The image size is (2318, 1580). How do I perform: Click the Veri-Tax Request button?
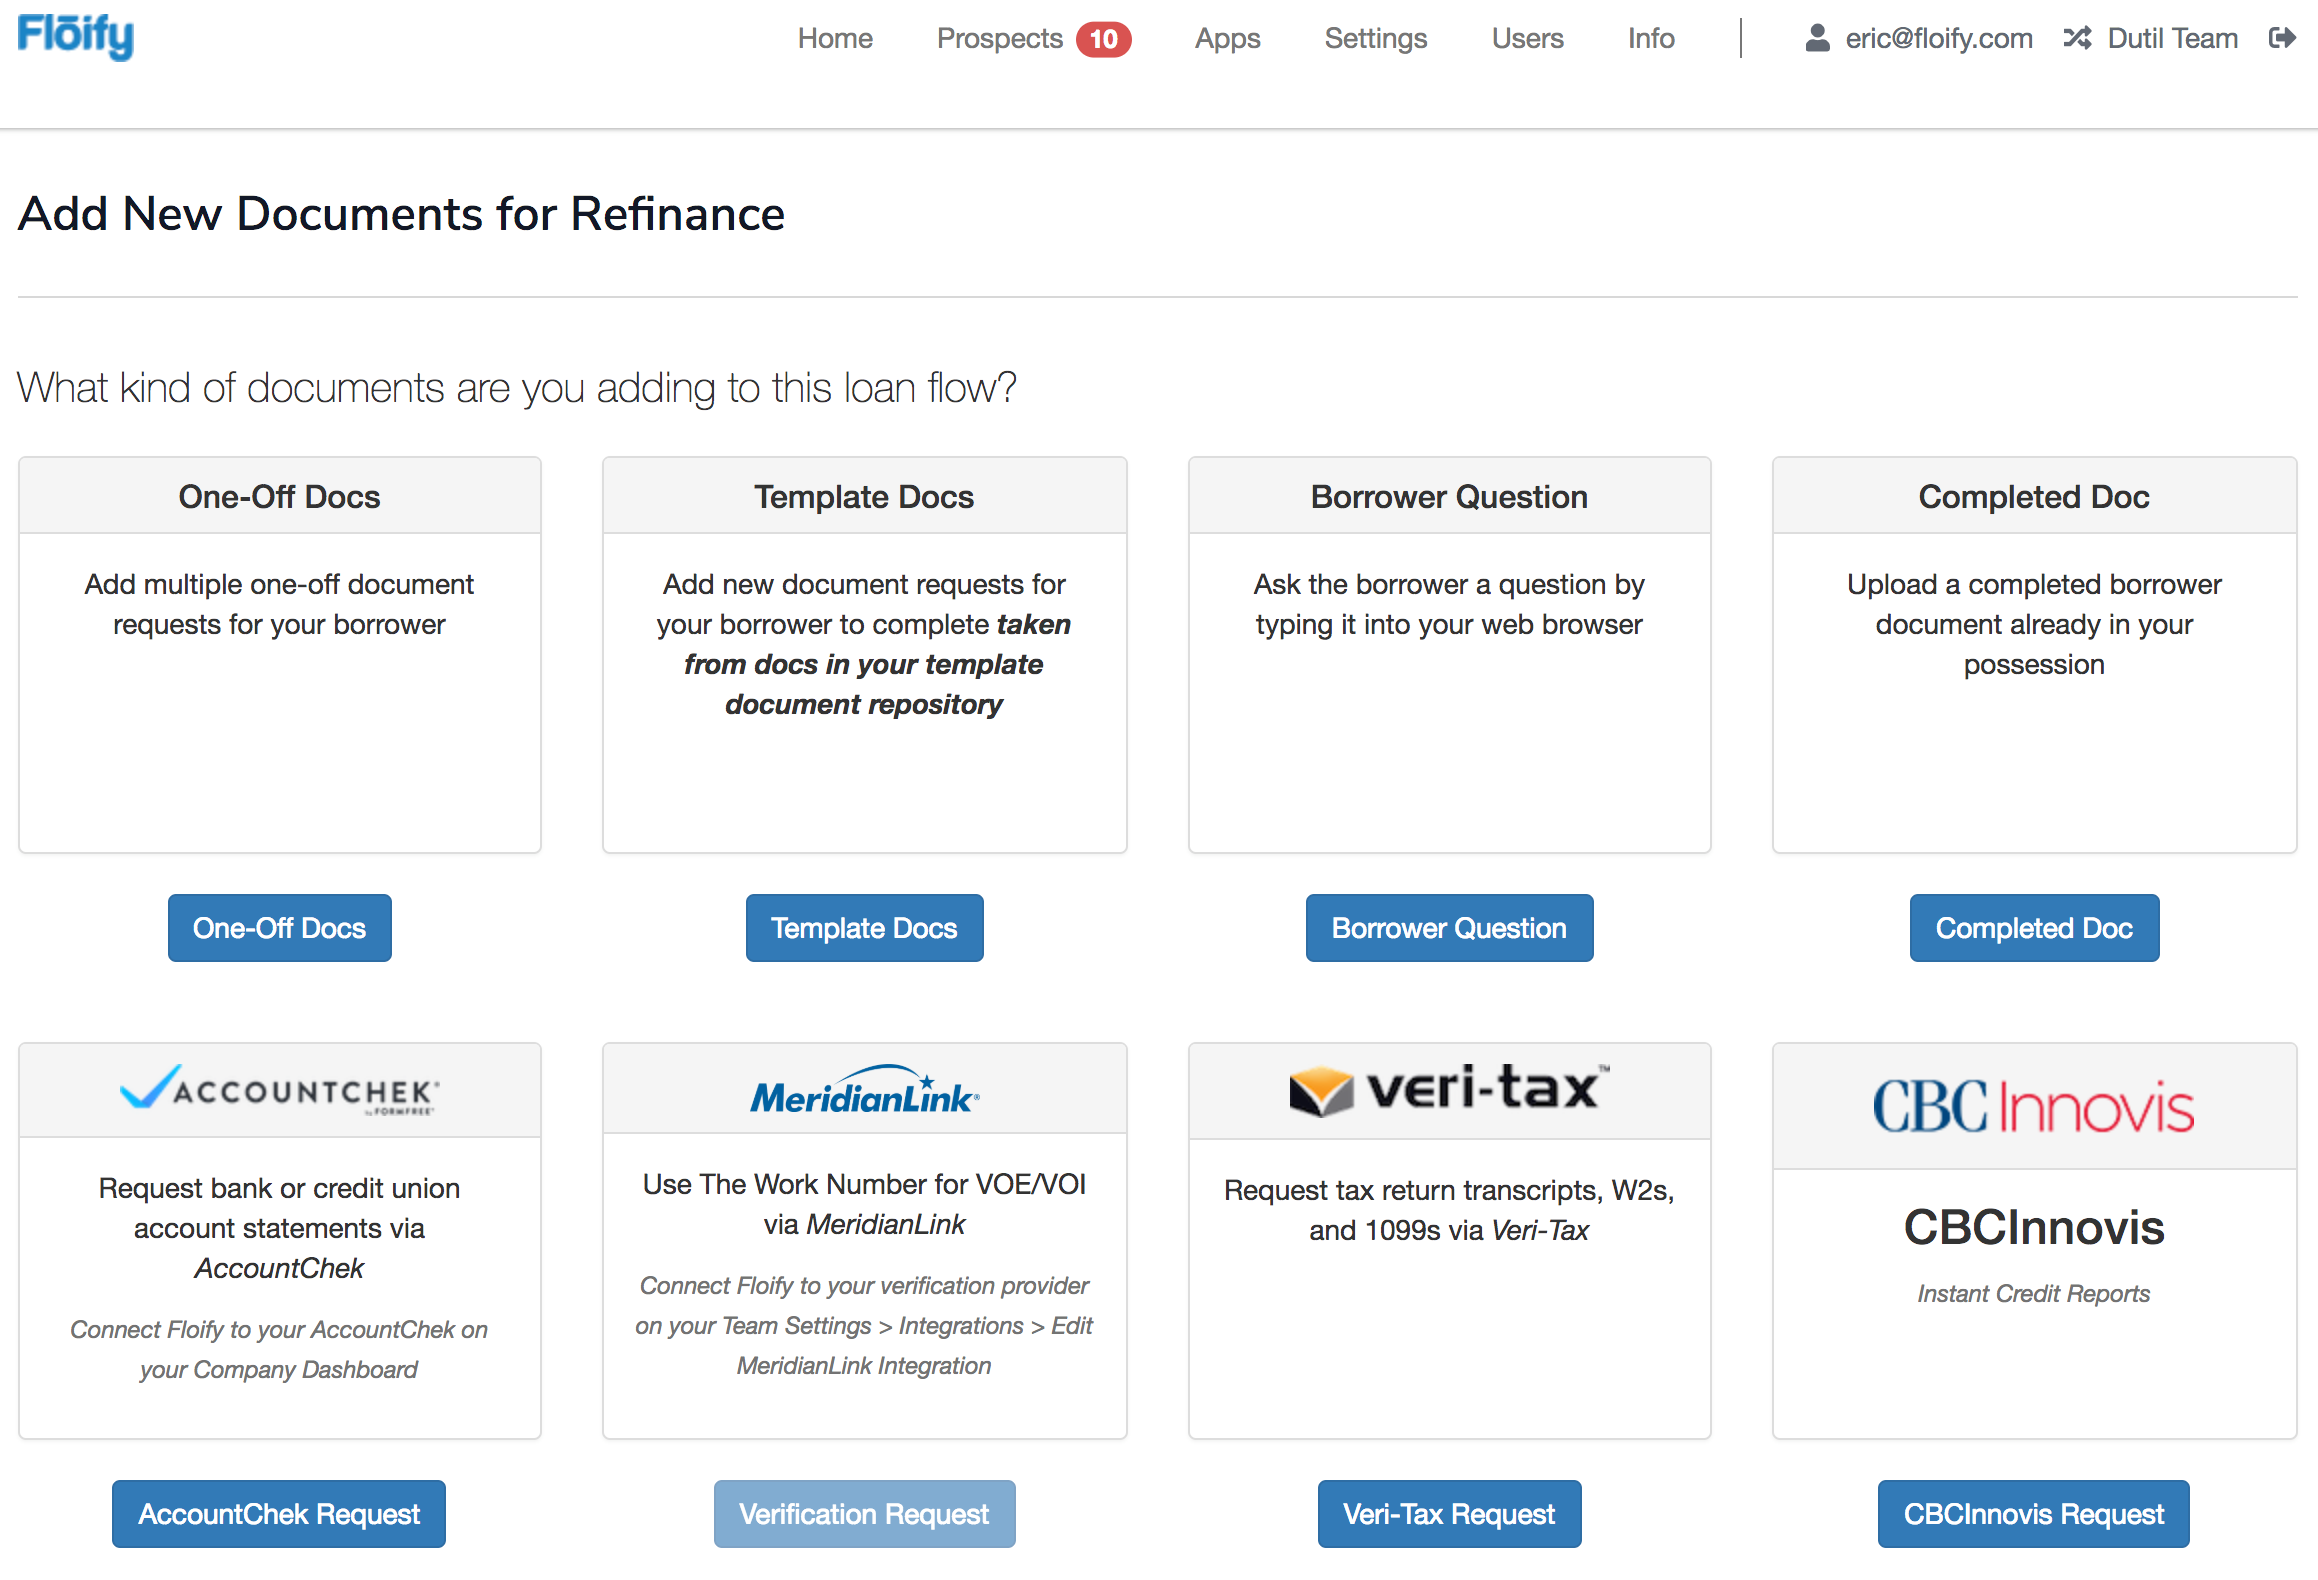1449,1513
